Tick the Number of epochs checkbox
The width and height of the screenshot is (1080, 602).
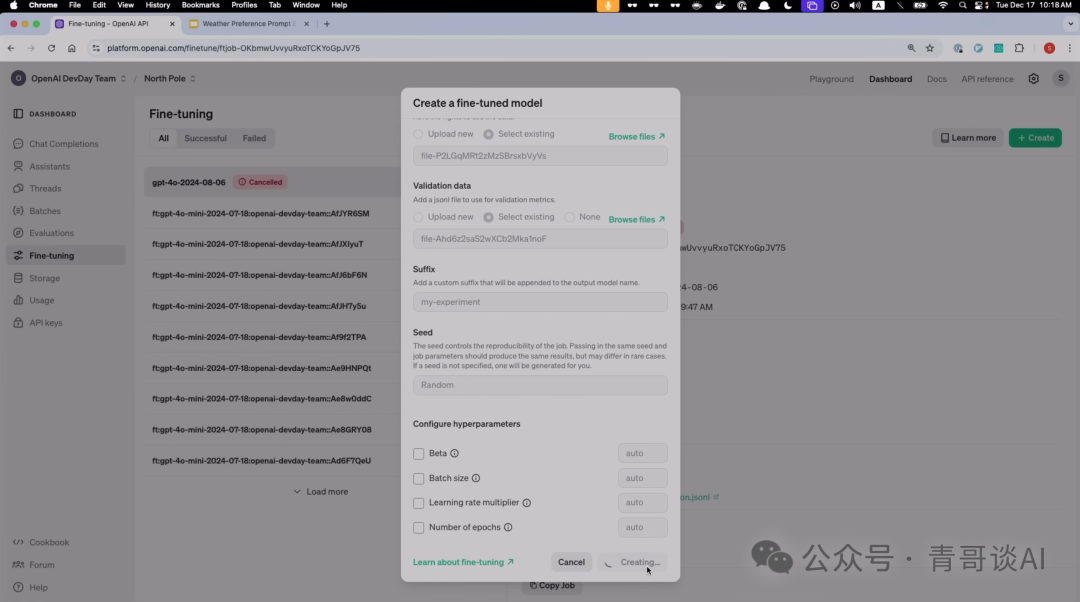pyautogui.click(x=419, y=528)
